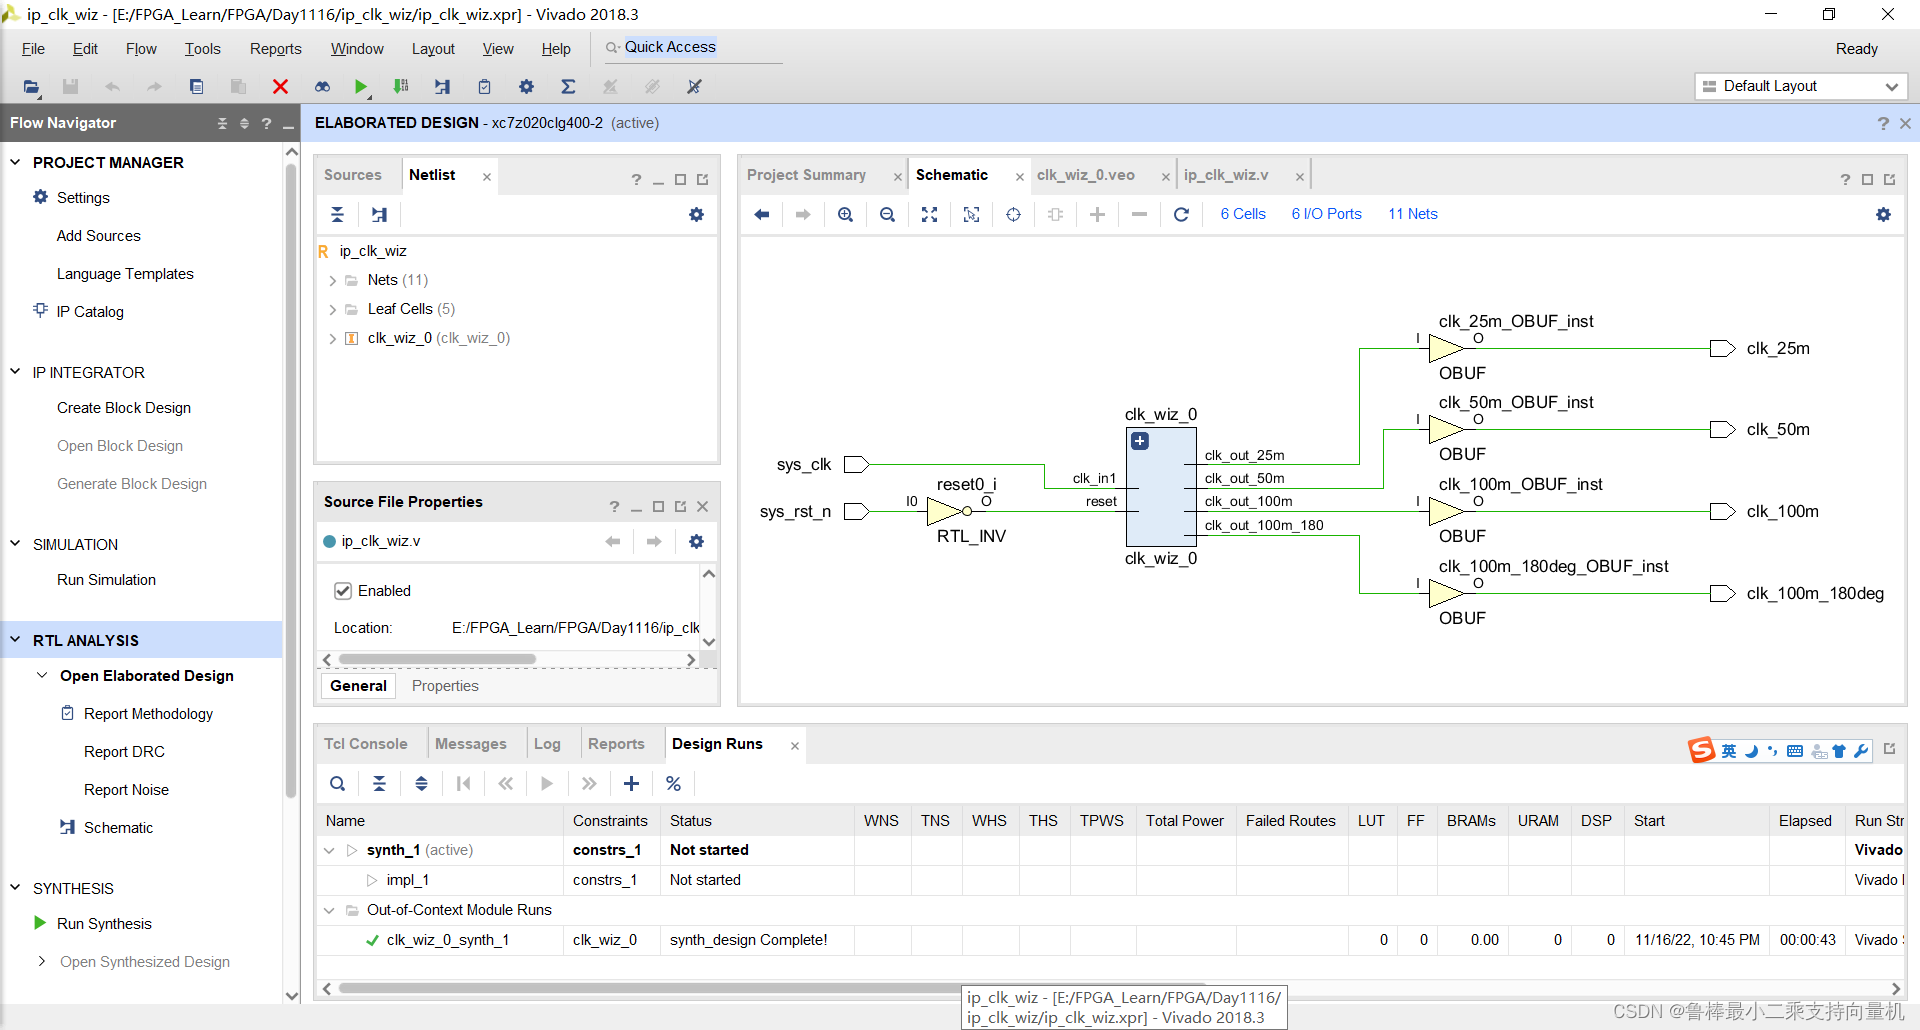1920x1030 pixels.
Task: Search in Design Runs panel
Action: tap(337, 783)
